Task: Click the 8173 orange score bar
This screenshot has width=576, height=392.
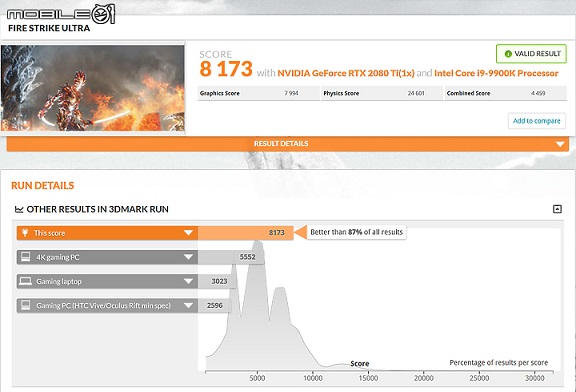Action: 245,233
